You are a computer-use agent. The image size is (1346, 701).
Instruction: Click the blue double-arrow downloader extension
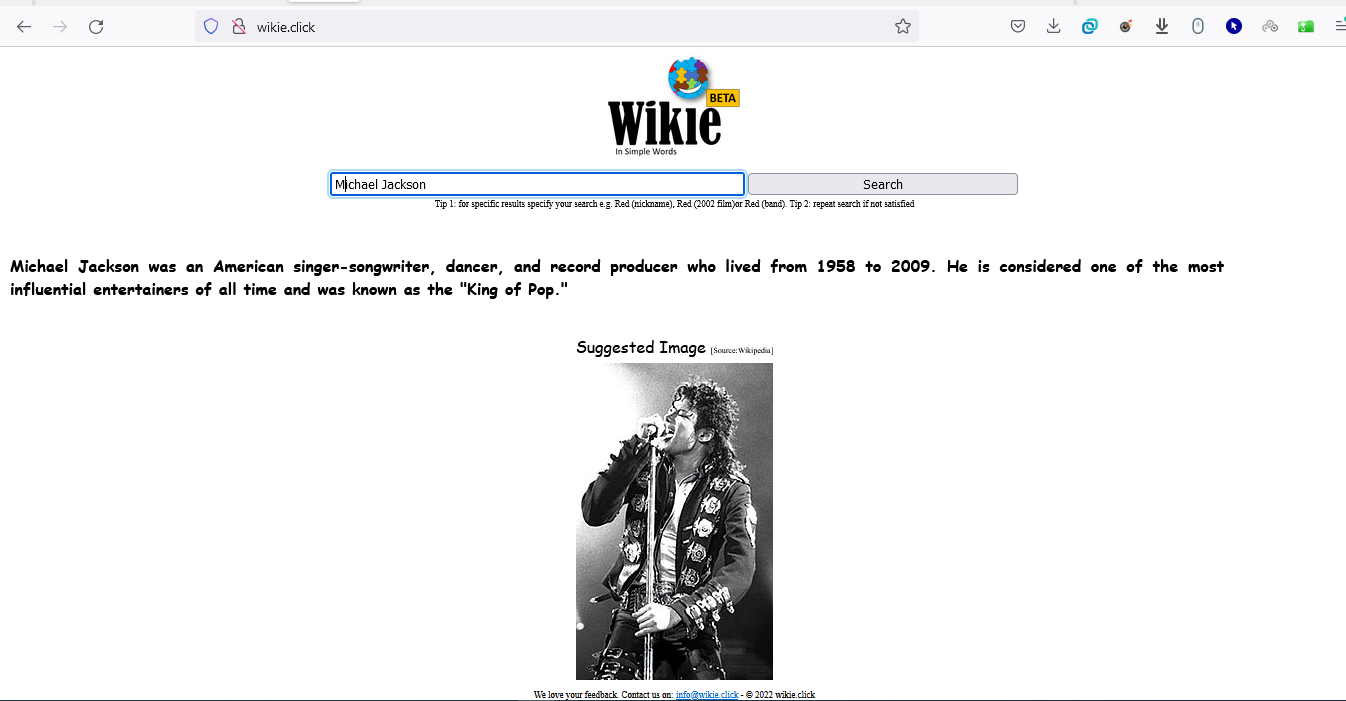[1161, 26]
